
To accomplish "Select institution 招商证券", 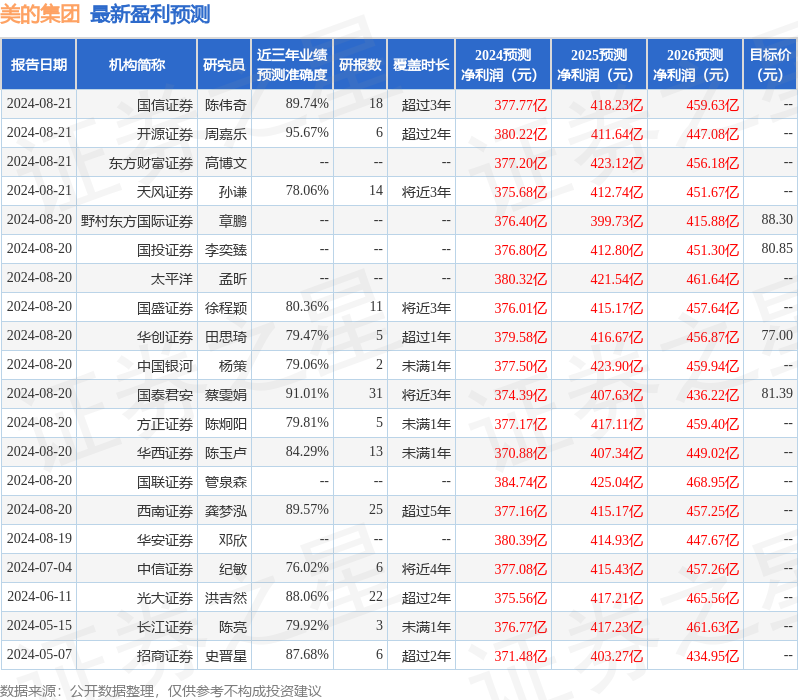I will coord(165,656).
